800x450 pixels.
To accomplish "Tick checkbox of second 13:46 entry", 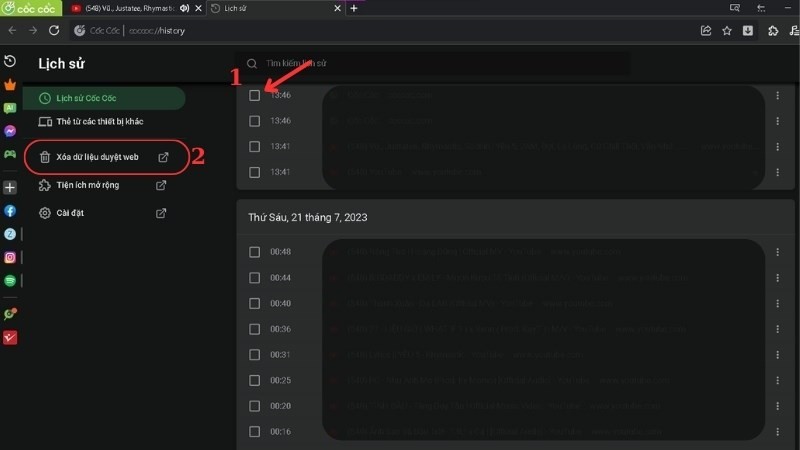I will (255, 121).
